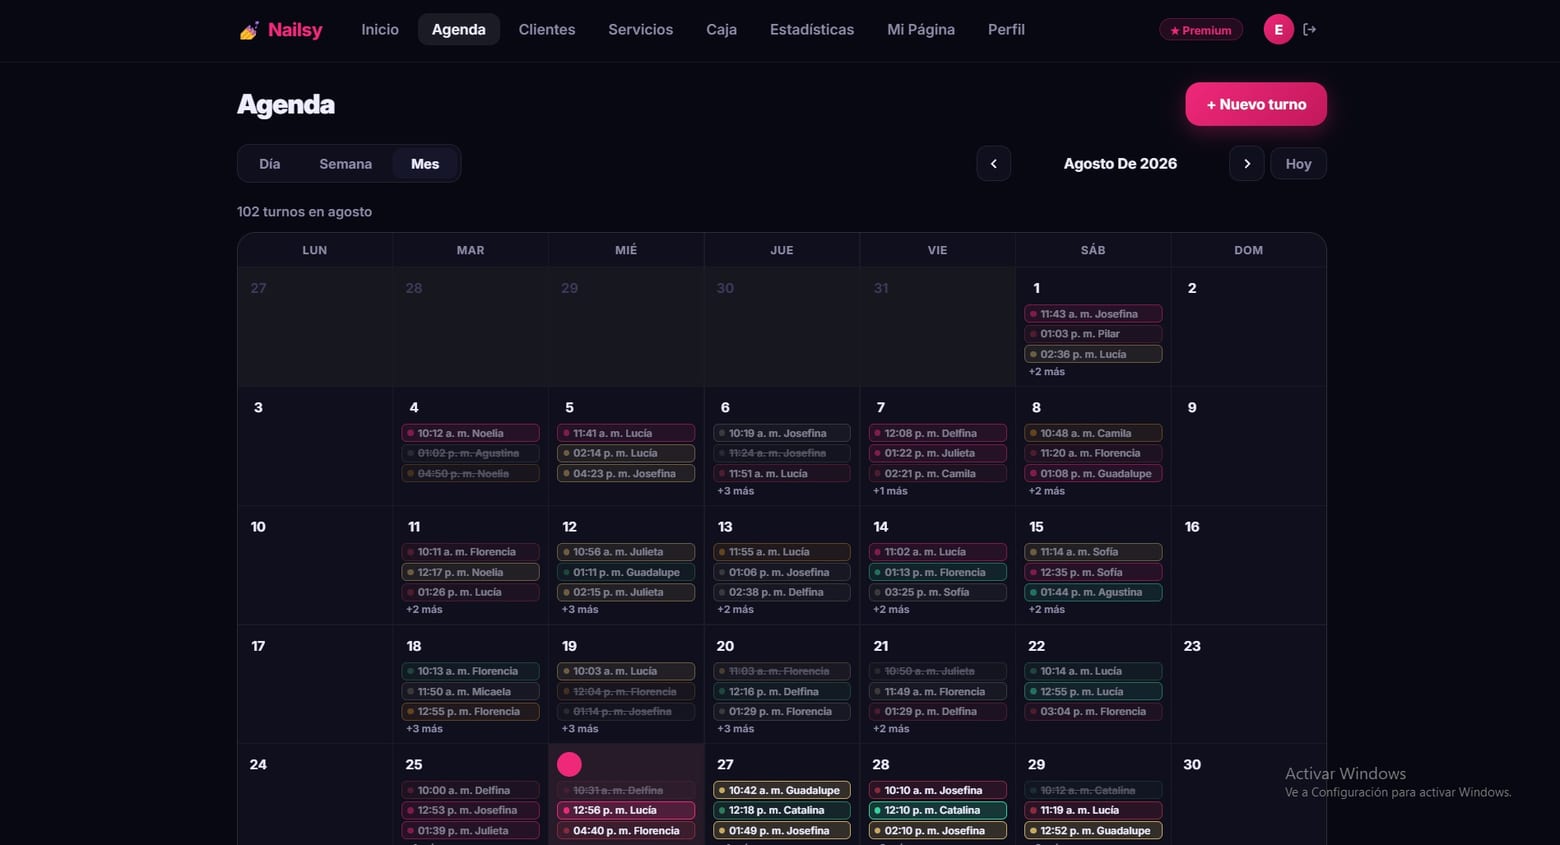
Task: Go to Servicios in the top navigation
Action: 640,30
